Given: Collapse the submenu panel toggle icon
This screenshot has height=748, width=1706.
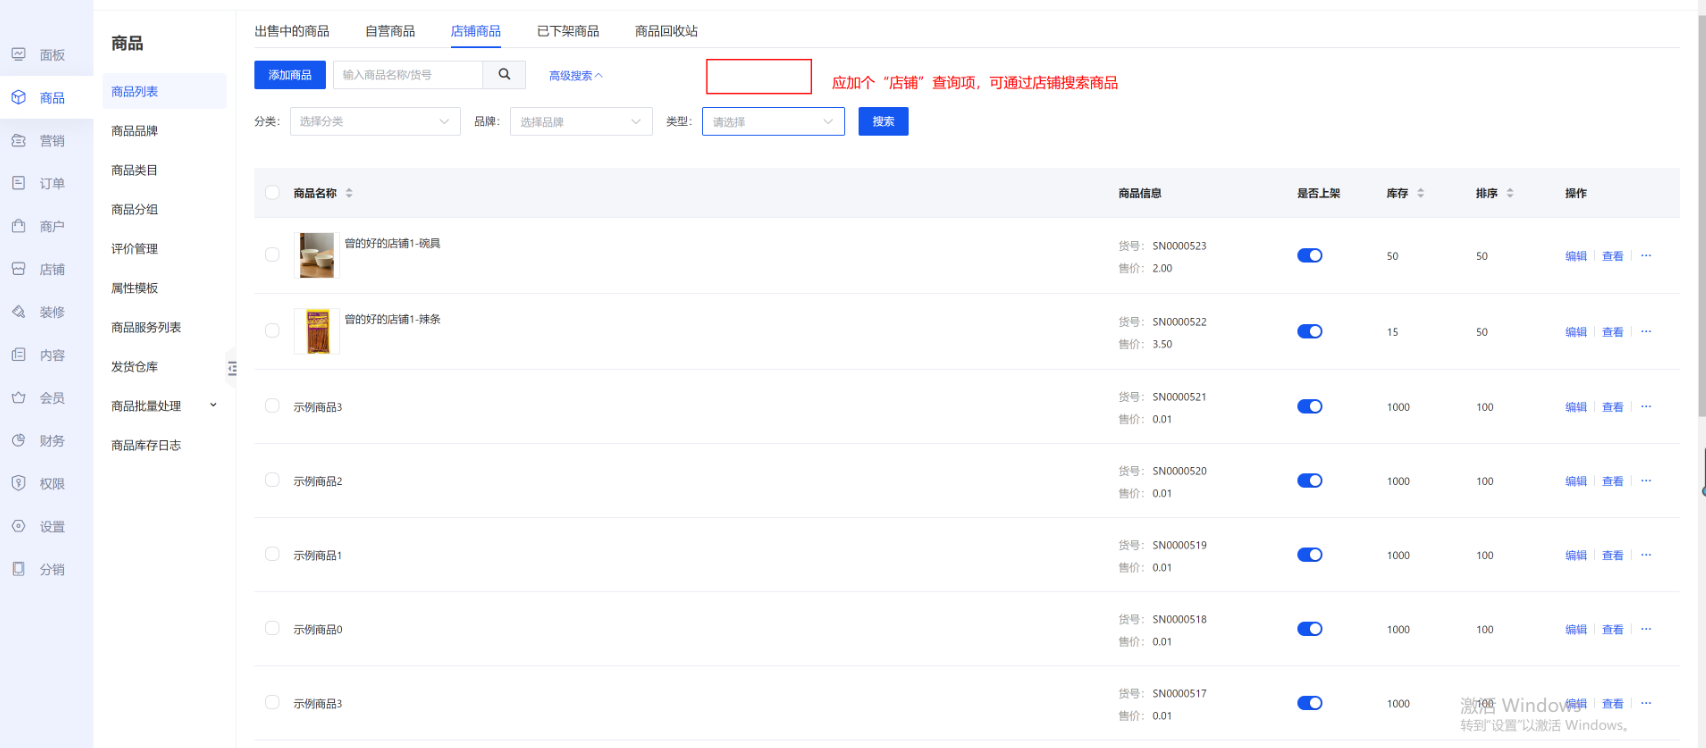Looking at the screenshot, I should pyautogui.click(x=232, y=368).
